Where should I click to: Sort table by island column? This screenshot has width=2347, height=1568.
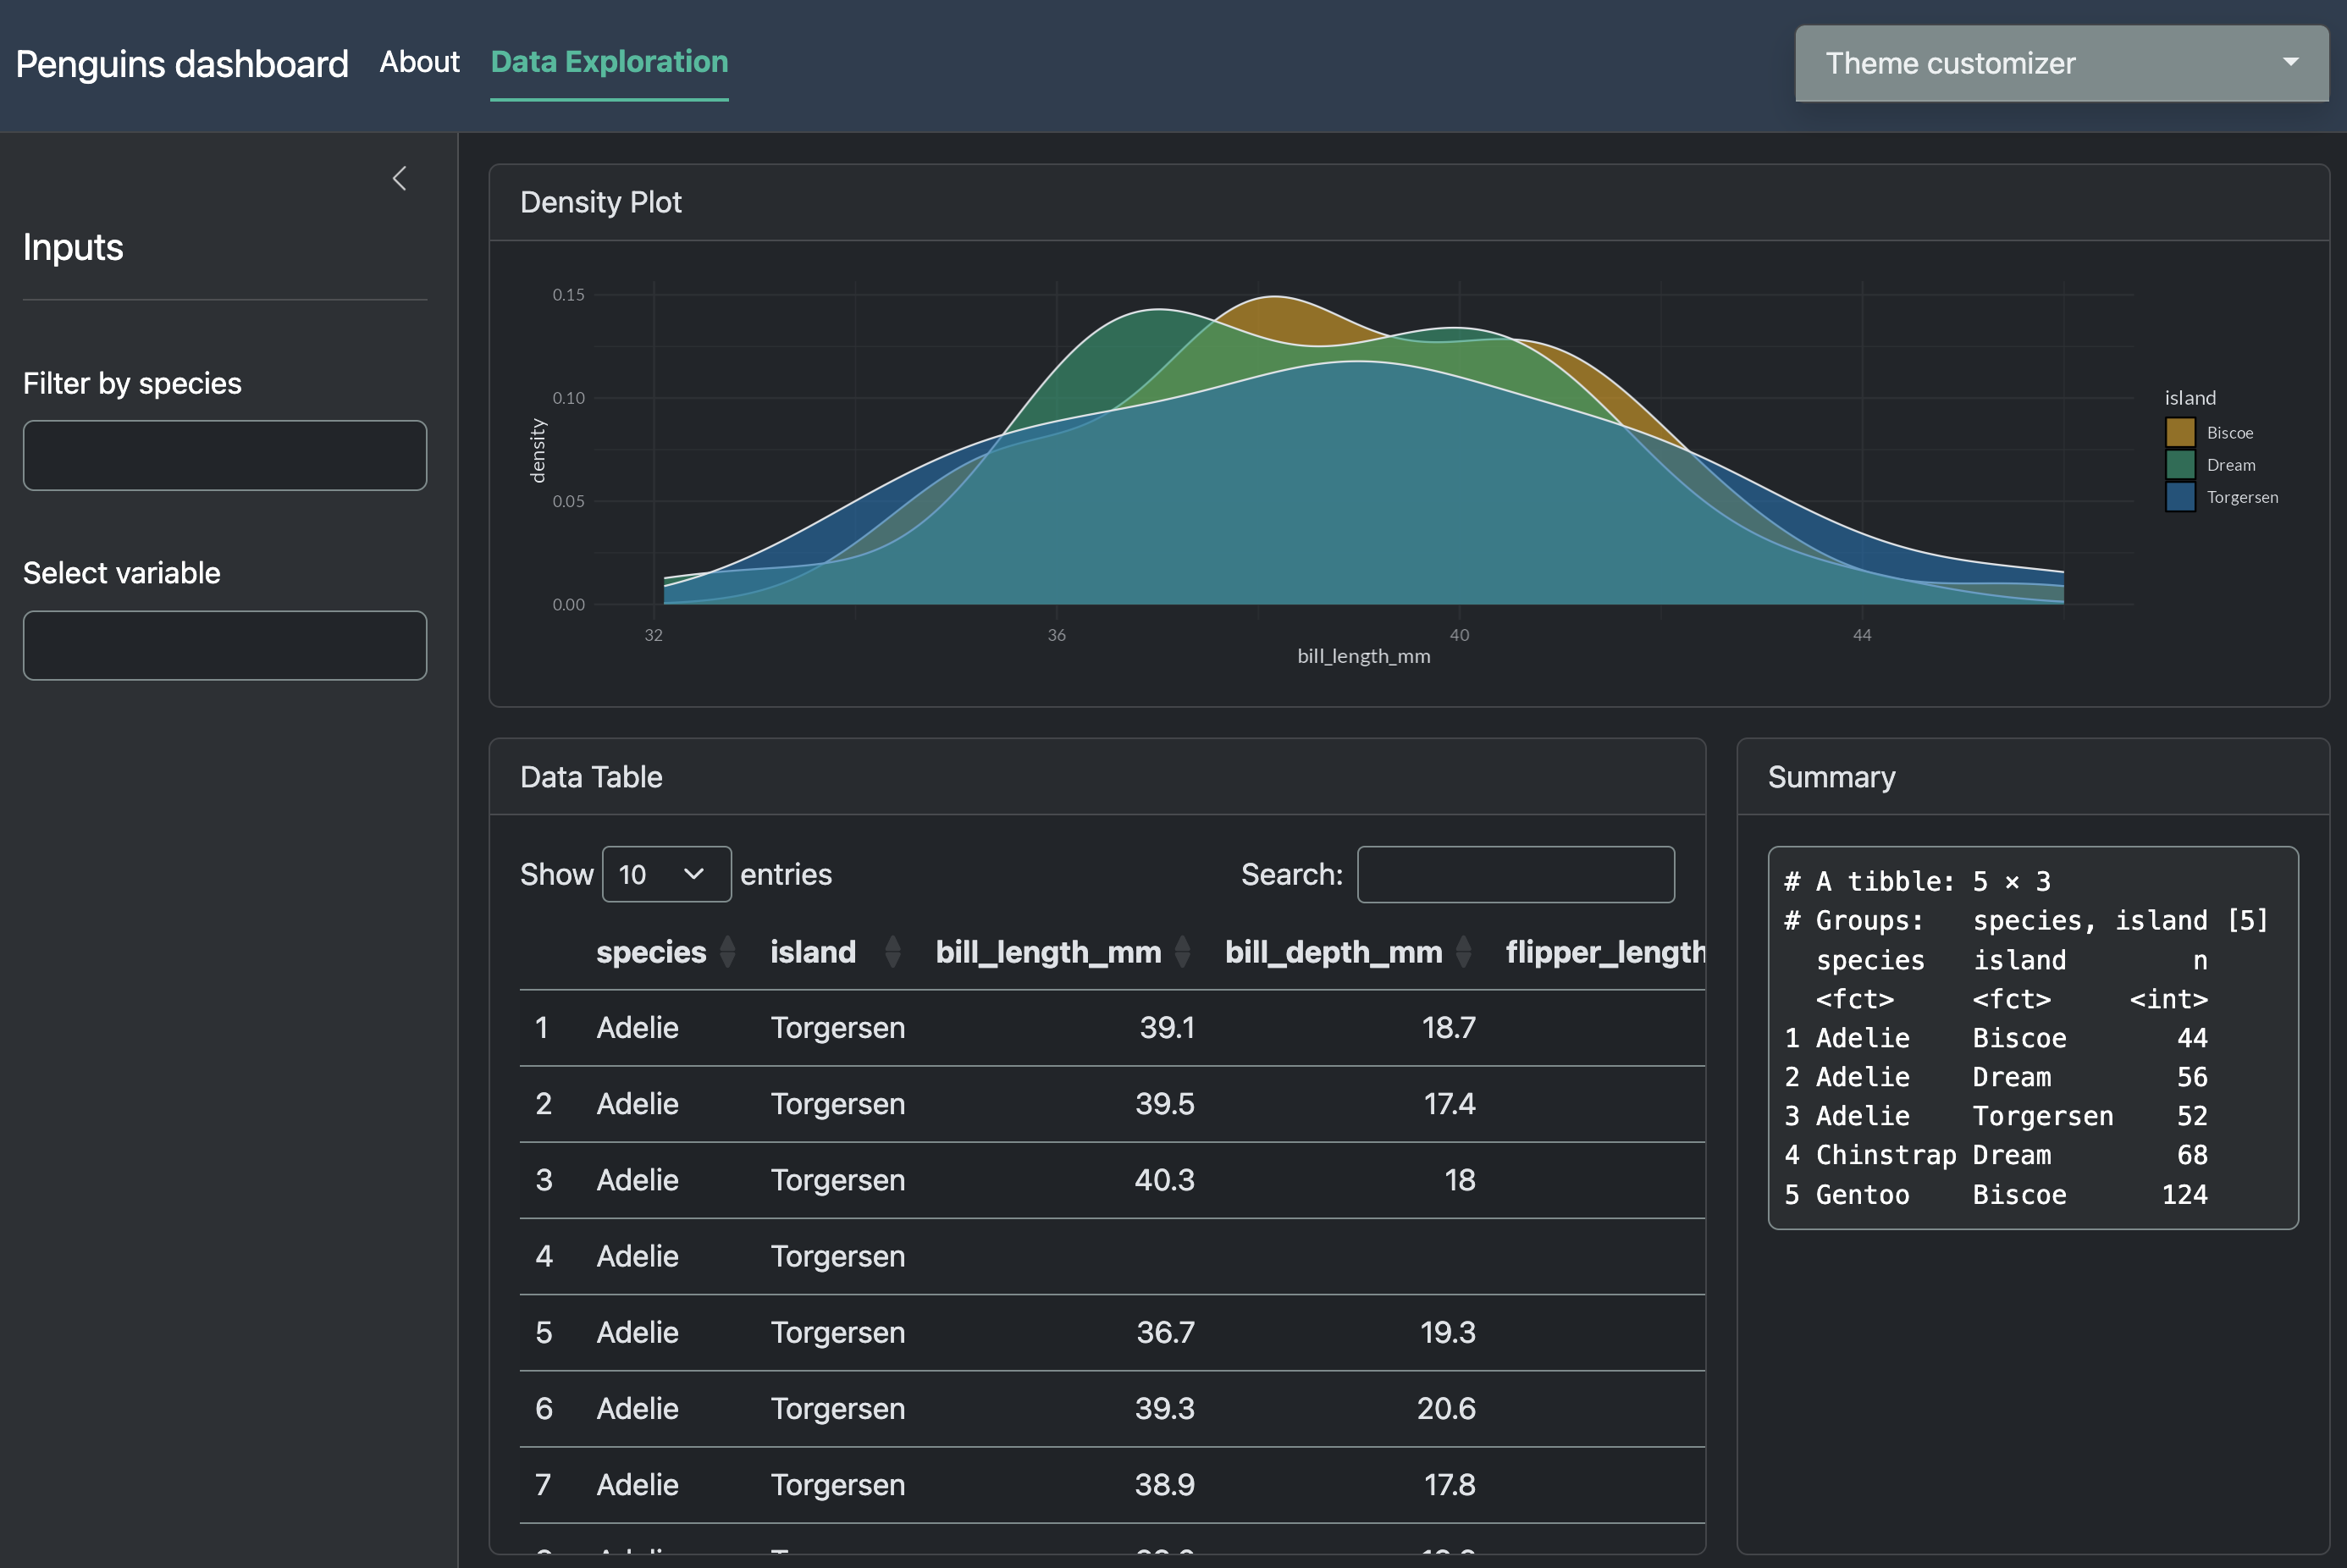click(x=813, y=951)
